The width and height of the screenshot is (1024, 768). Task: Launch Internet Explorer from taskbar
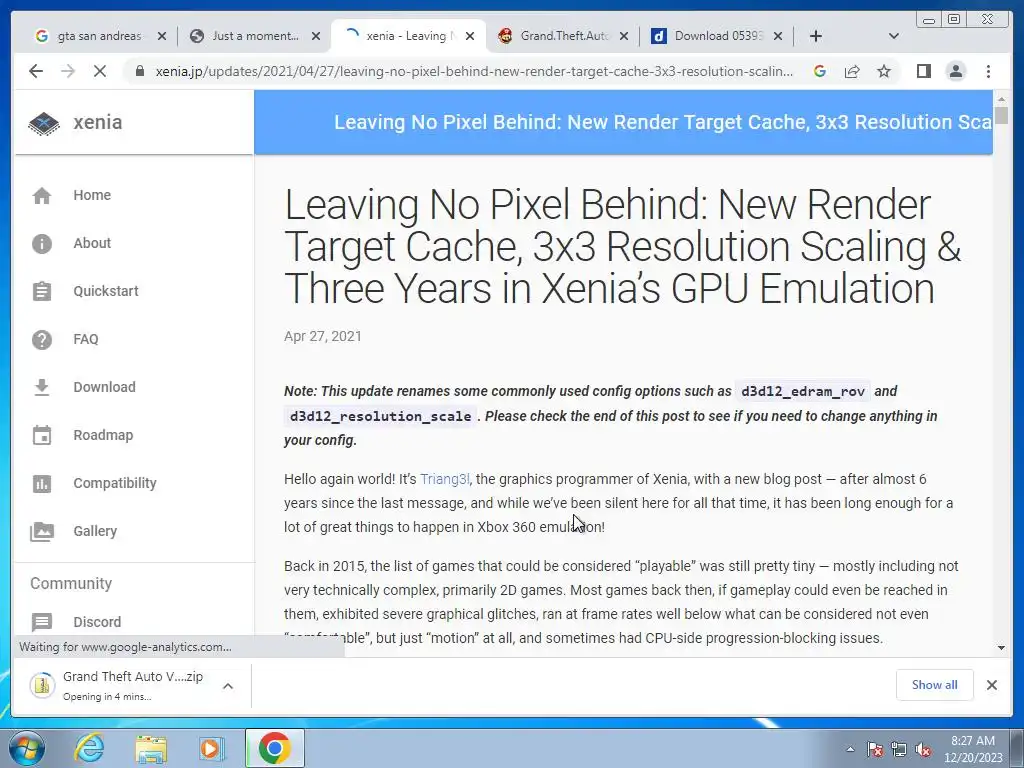coord(89,748)
